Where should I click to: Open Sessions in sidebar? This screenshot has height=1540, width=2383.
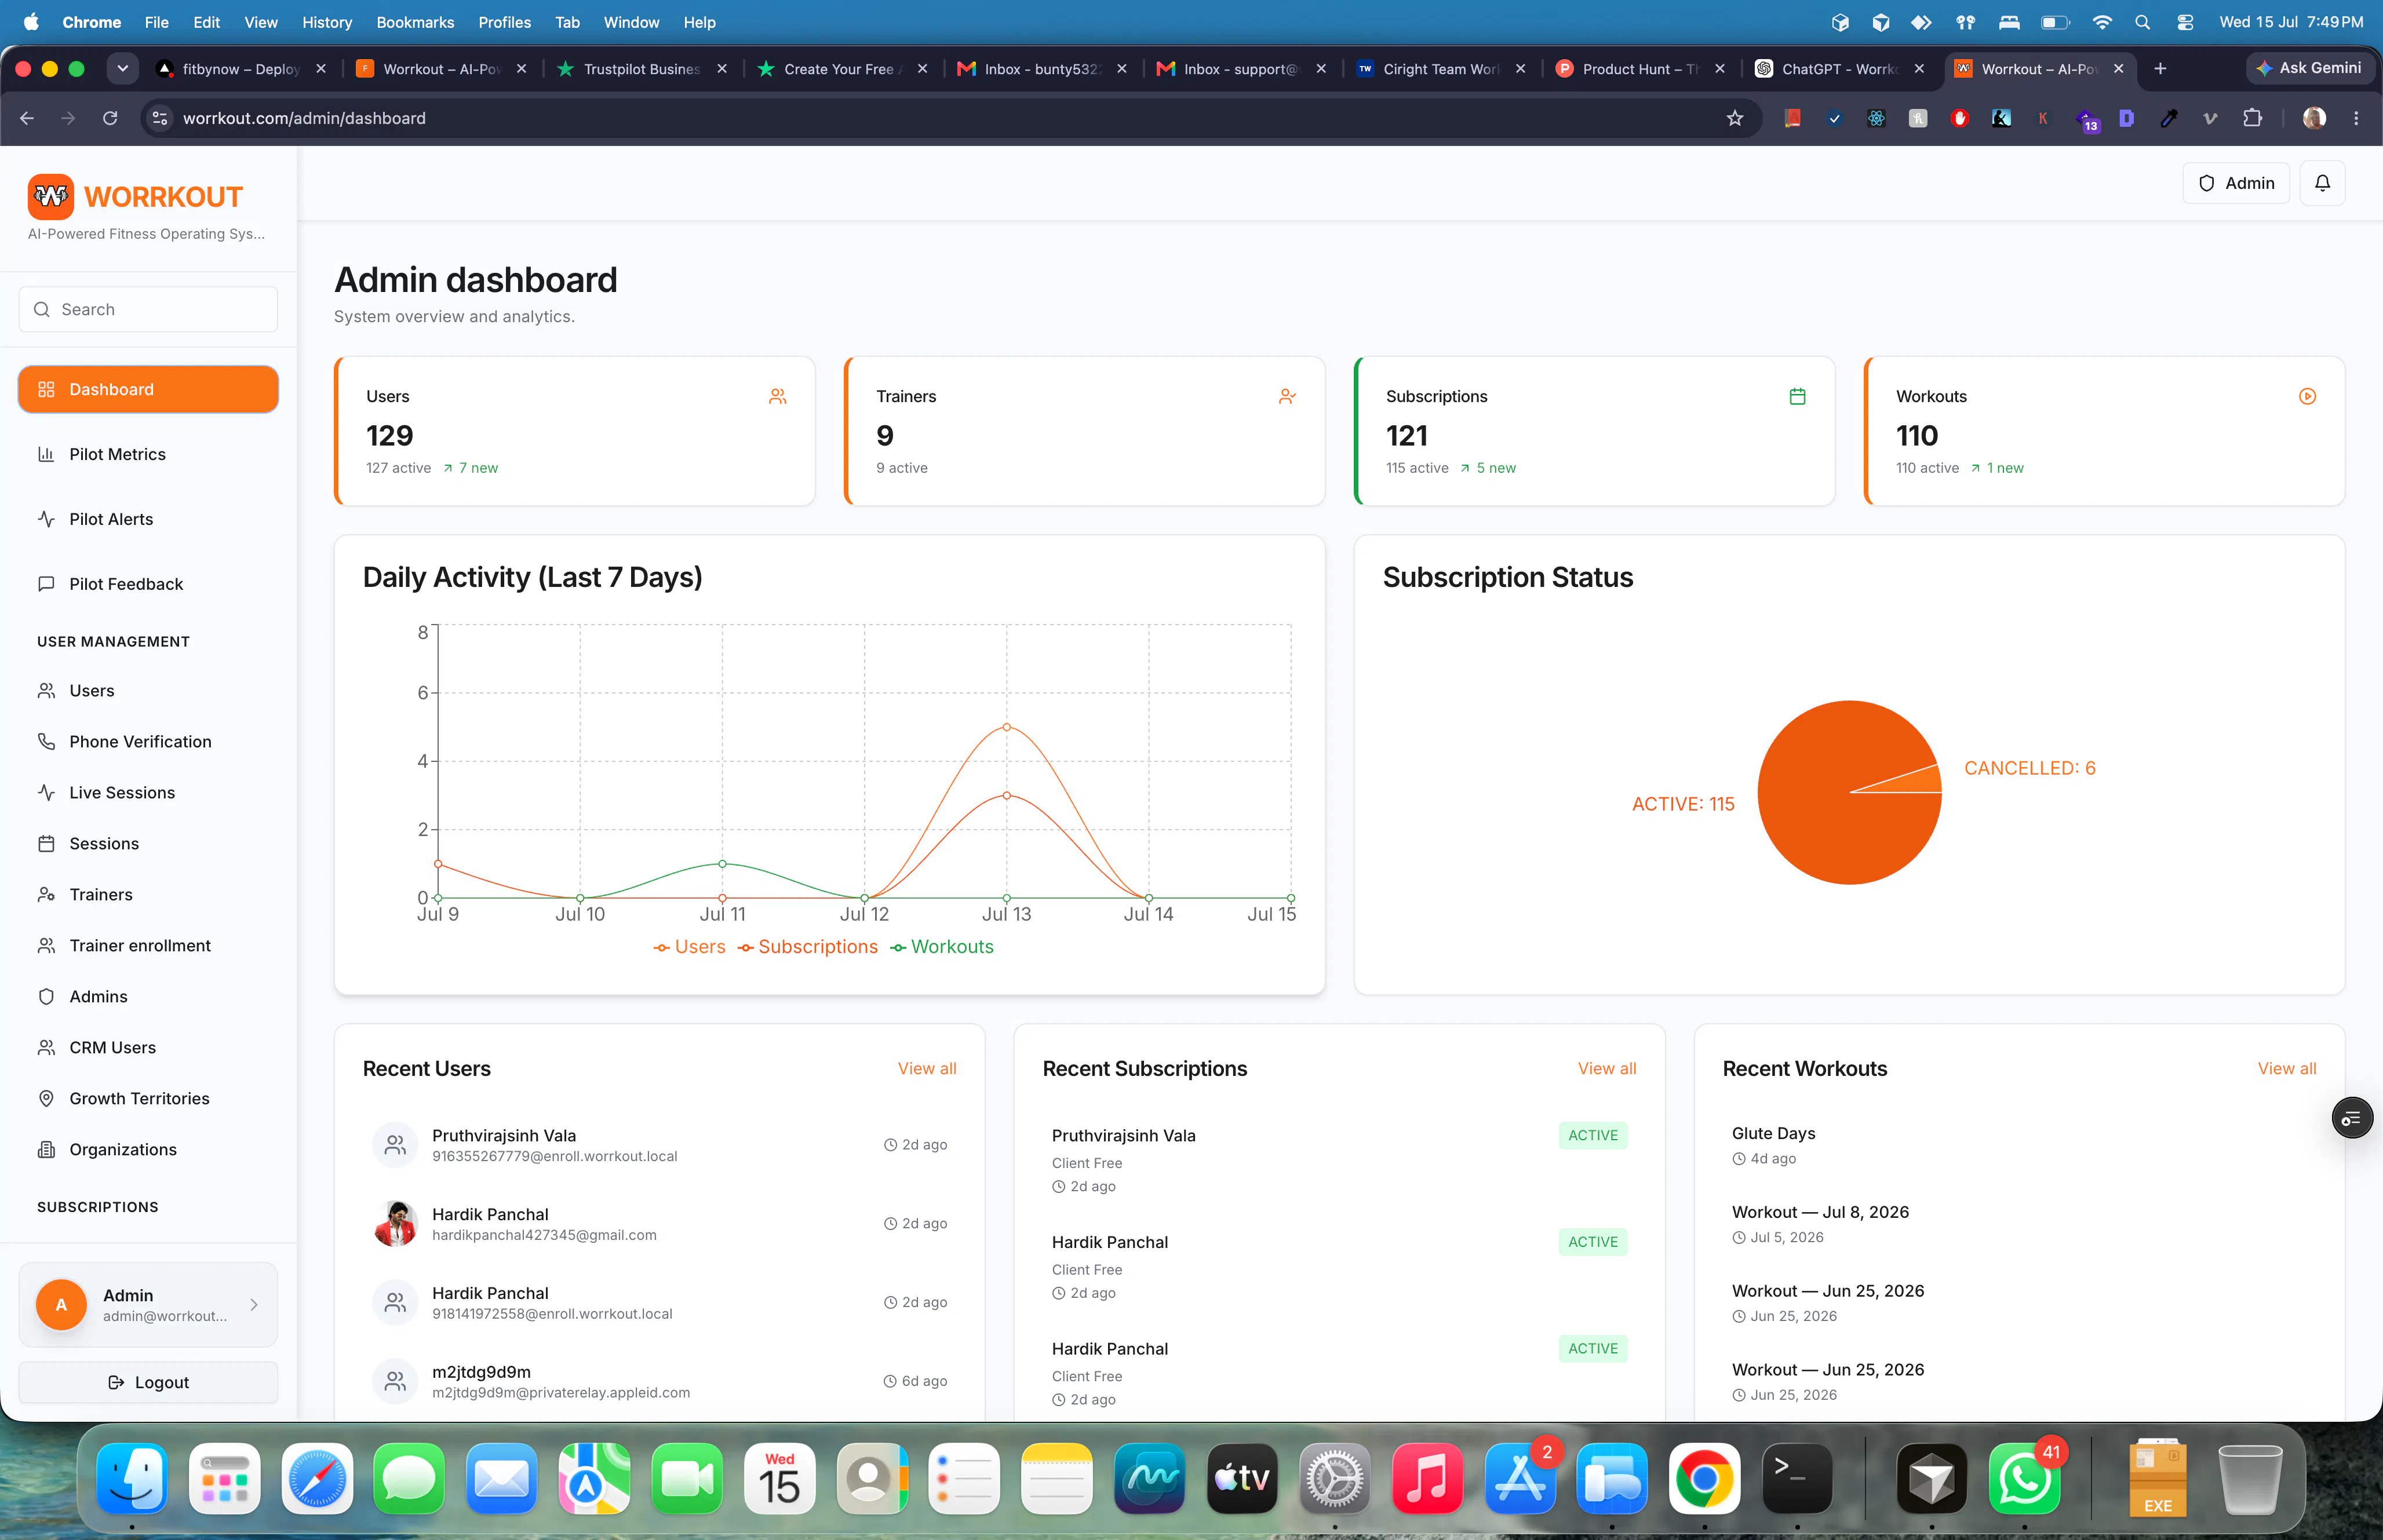(148, 843)
